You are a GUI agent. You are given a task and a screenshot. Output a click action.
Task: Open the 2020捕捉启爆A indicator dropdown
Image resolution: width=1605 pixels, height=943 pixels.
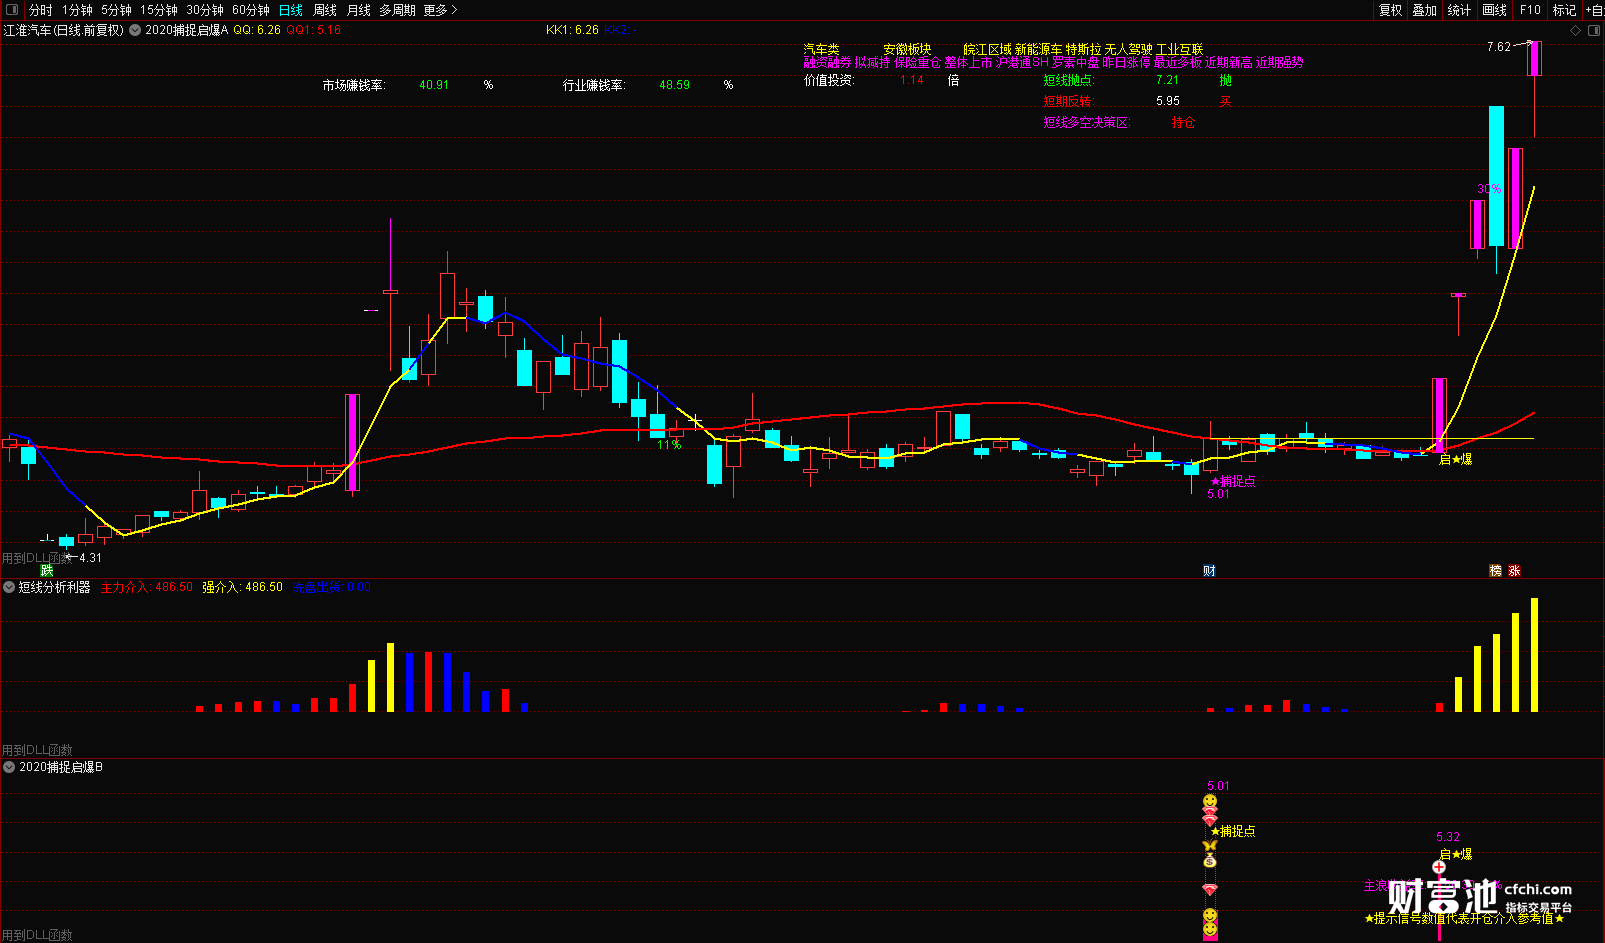(135, 30)
